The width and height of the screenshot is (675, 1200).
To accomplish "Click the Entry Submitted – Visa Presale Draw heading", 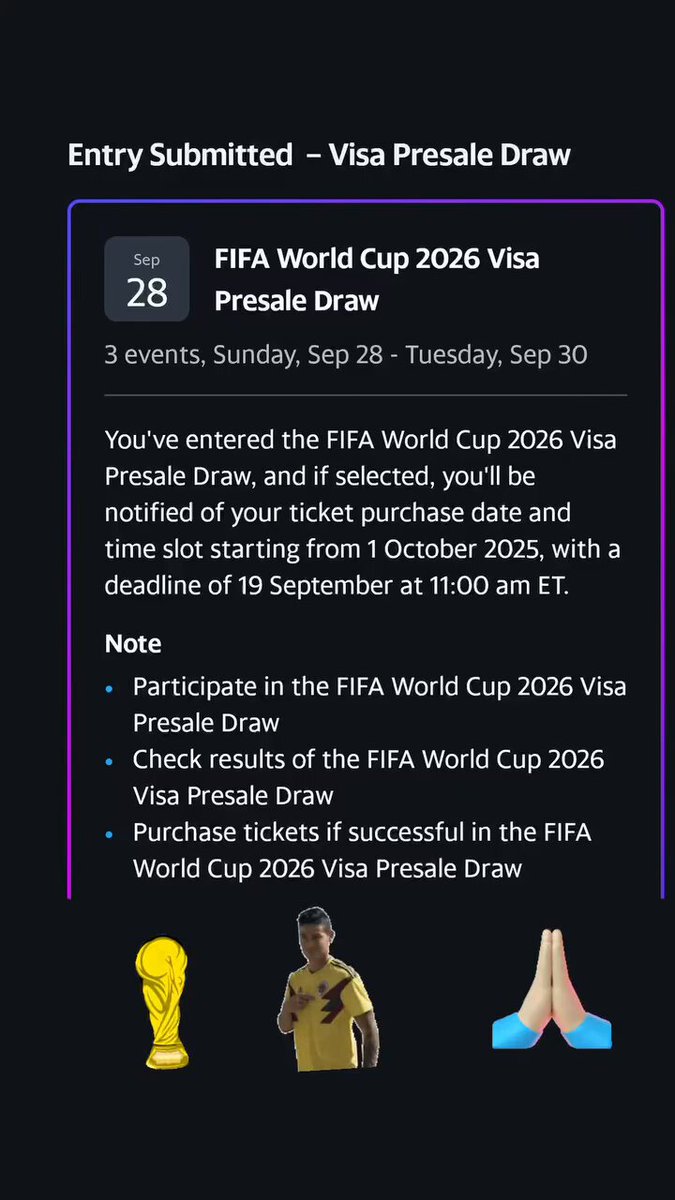I will point(319,155).
